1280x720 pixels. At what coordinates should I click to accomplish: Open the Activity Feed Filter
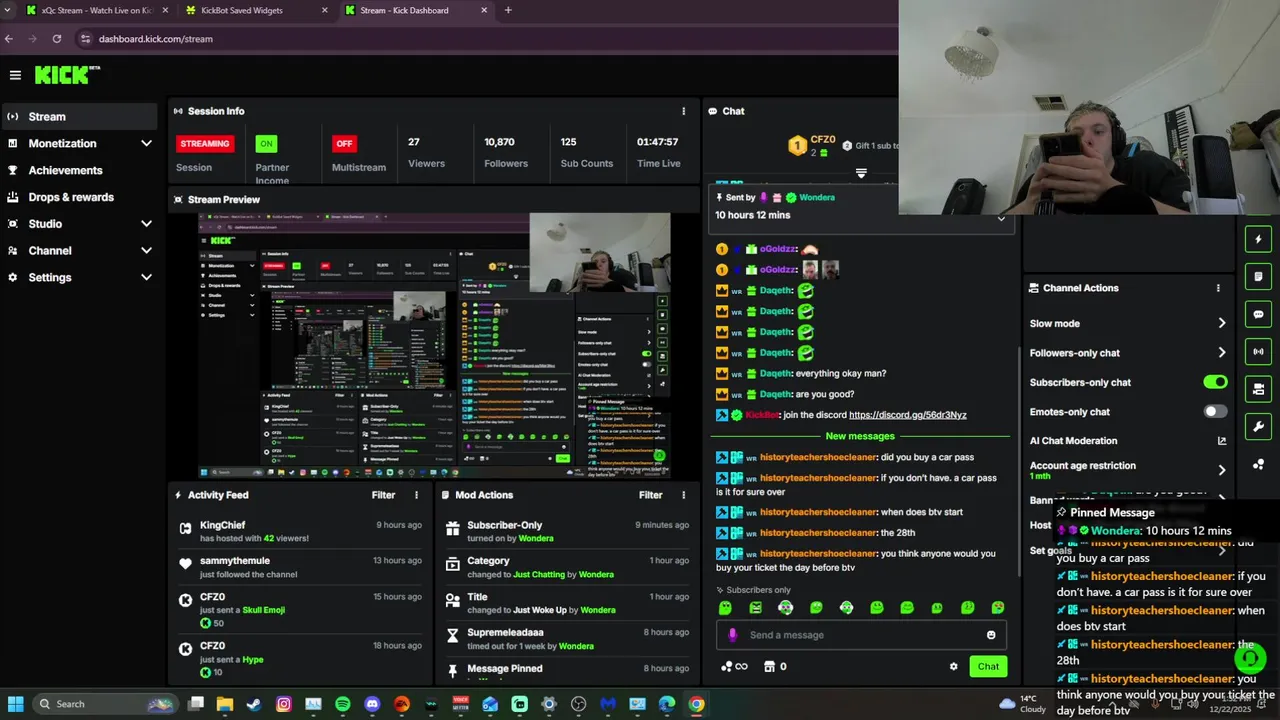[x=384, y=495]
